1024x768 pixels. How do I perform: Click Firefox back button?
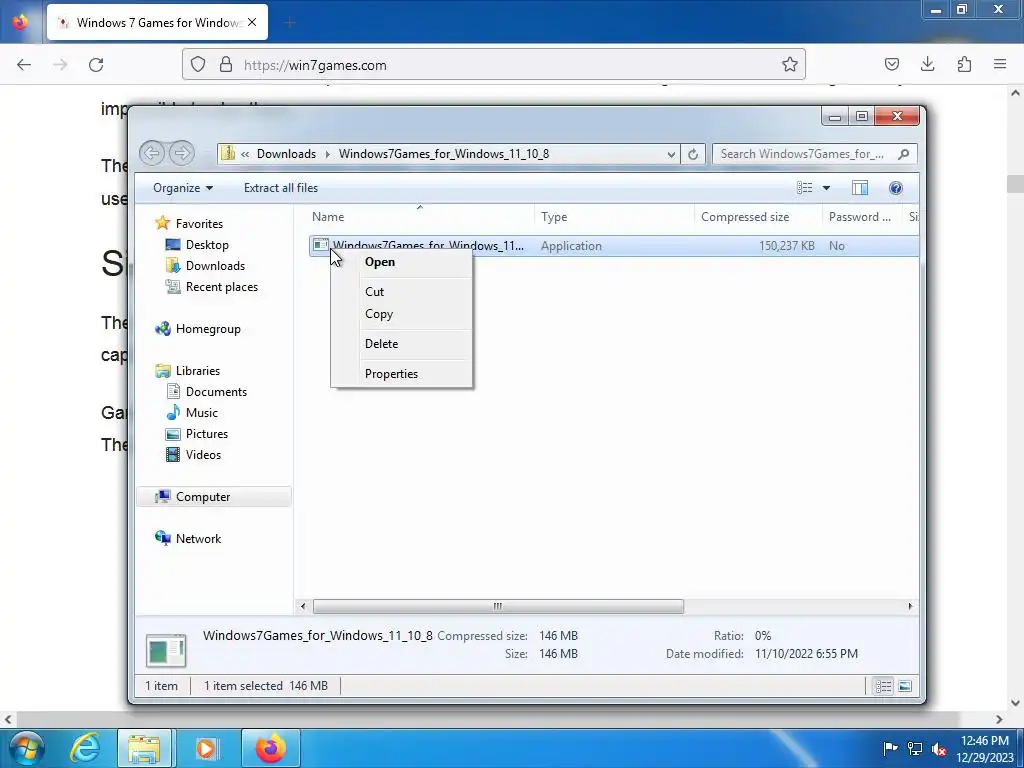coord(24,65)
